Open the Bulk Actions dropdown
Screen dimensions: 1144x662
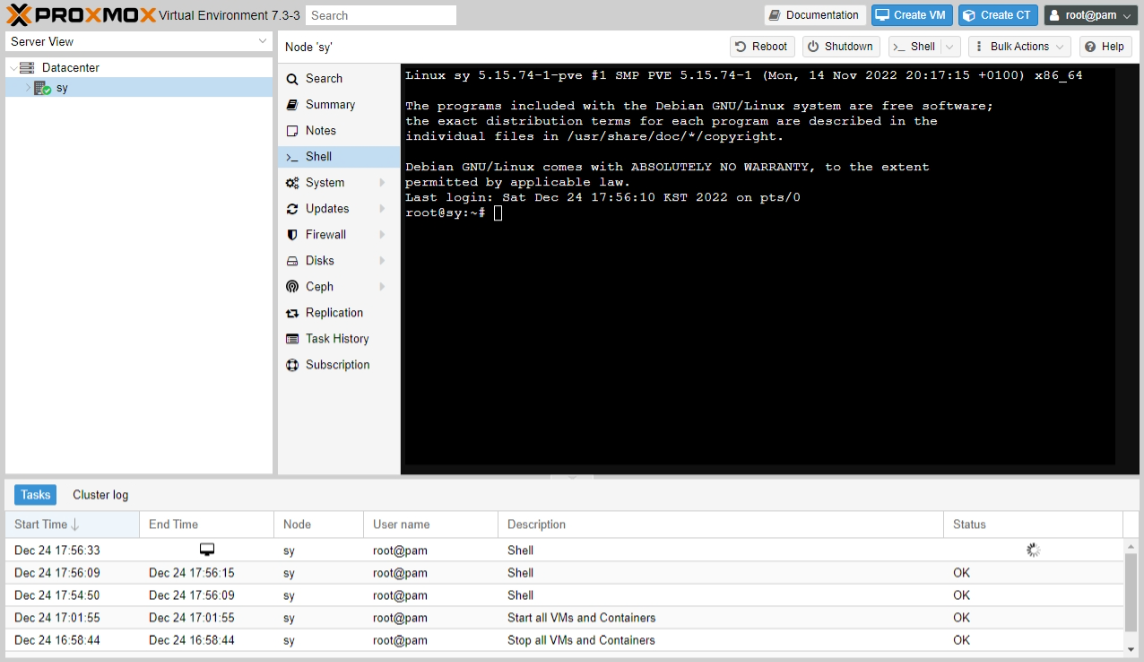click(x=1020, y=47)
